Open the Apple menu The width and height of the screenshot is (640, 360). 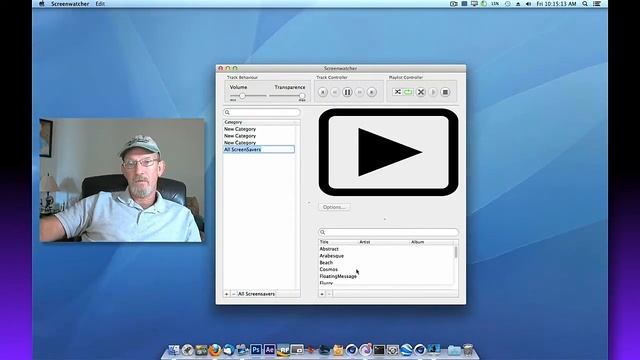[42, 4]
